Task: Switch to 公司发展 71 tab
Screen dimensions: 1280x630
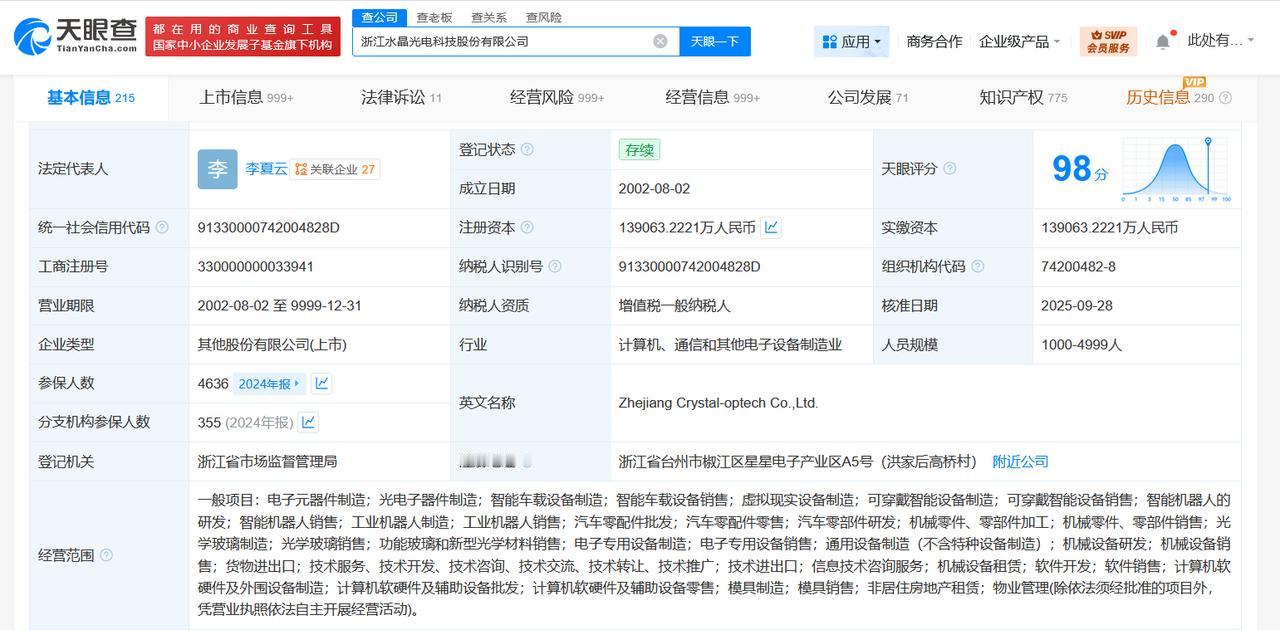Action: (x=867, y=97)
